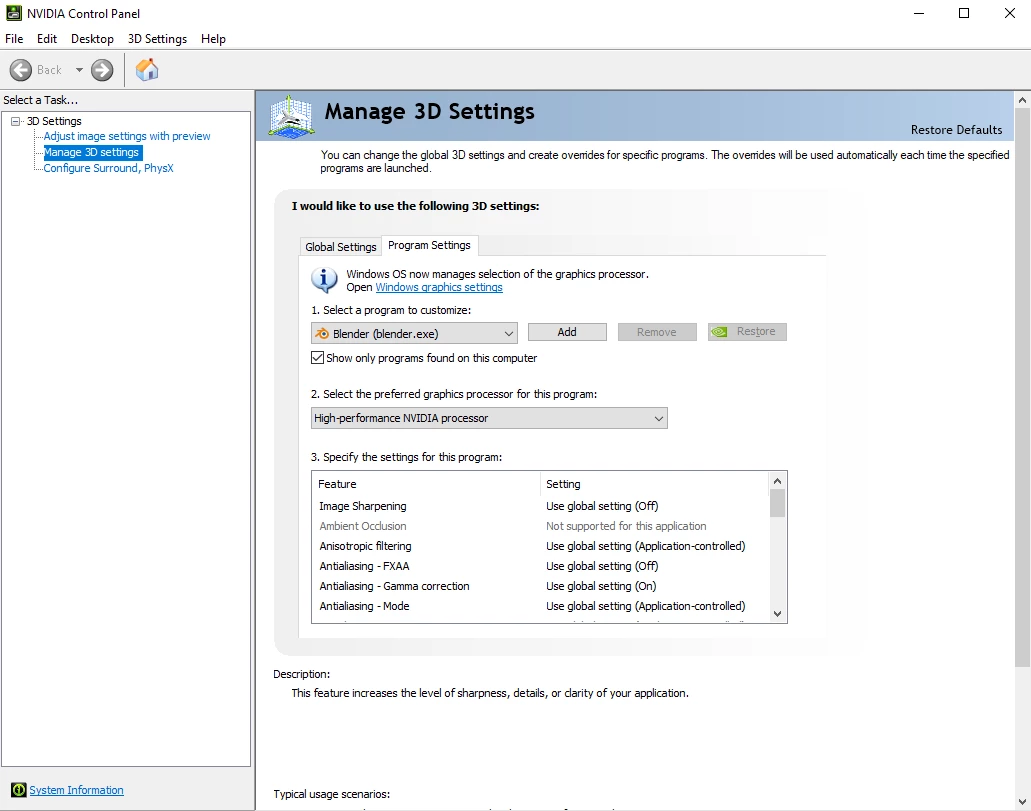Click Anisotropic filtering setting value
Screen dimensions: 1031x811
[x=645, y=546]
